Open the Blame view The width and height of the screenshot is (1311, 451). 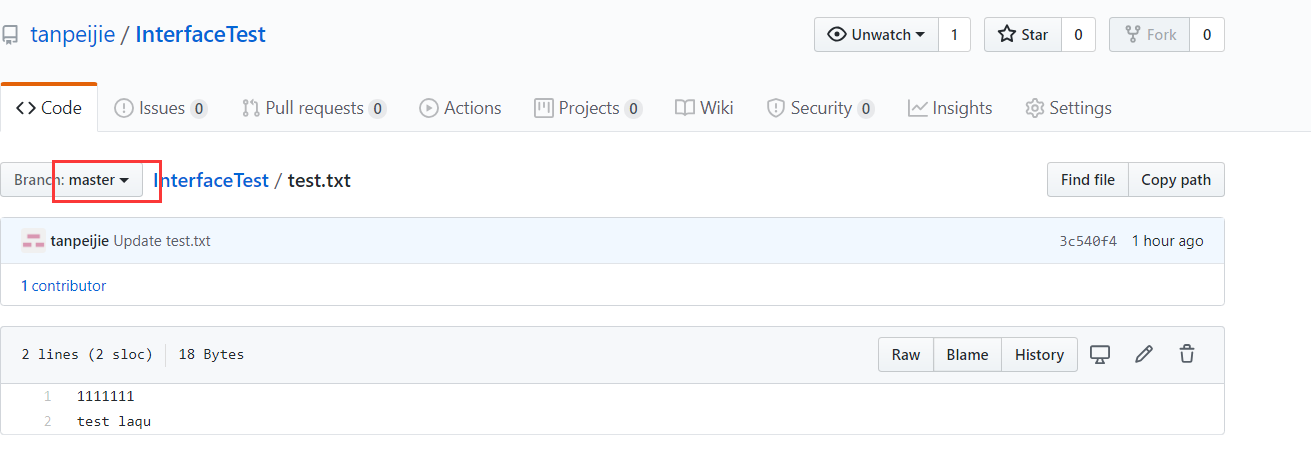pyautogui.click(x=967, y=354)
